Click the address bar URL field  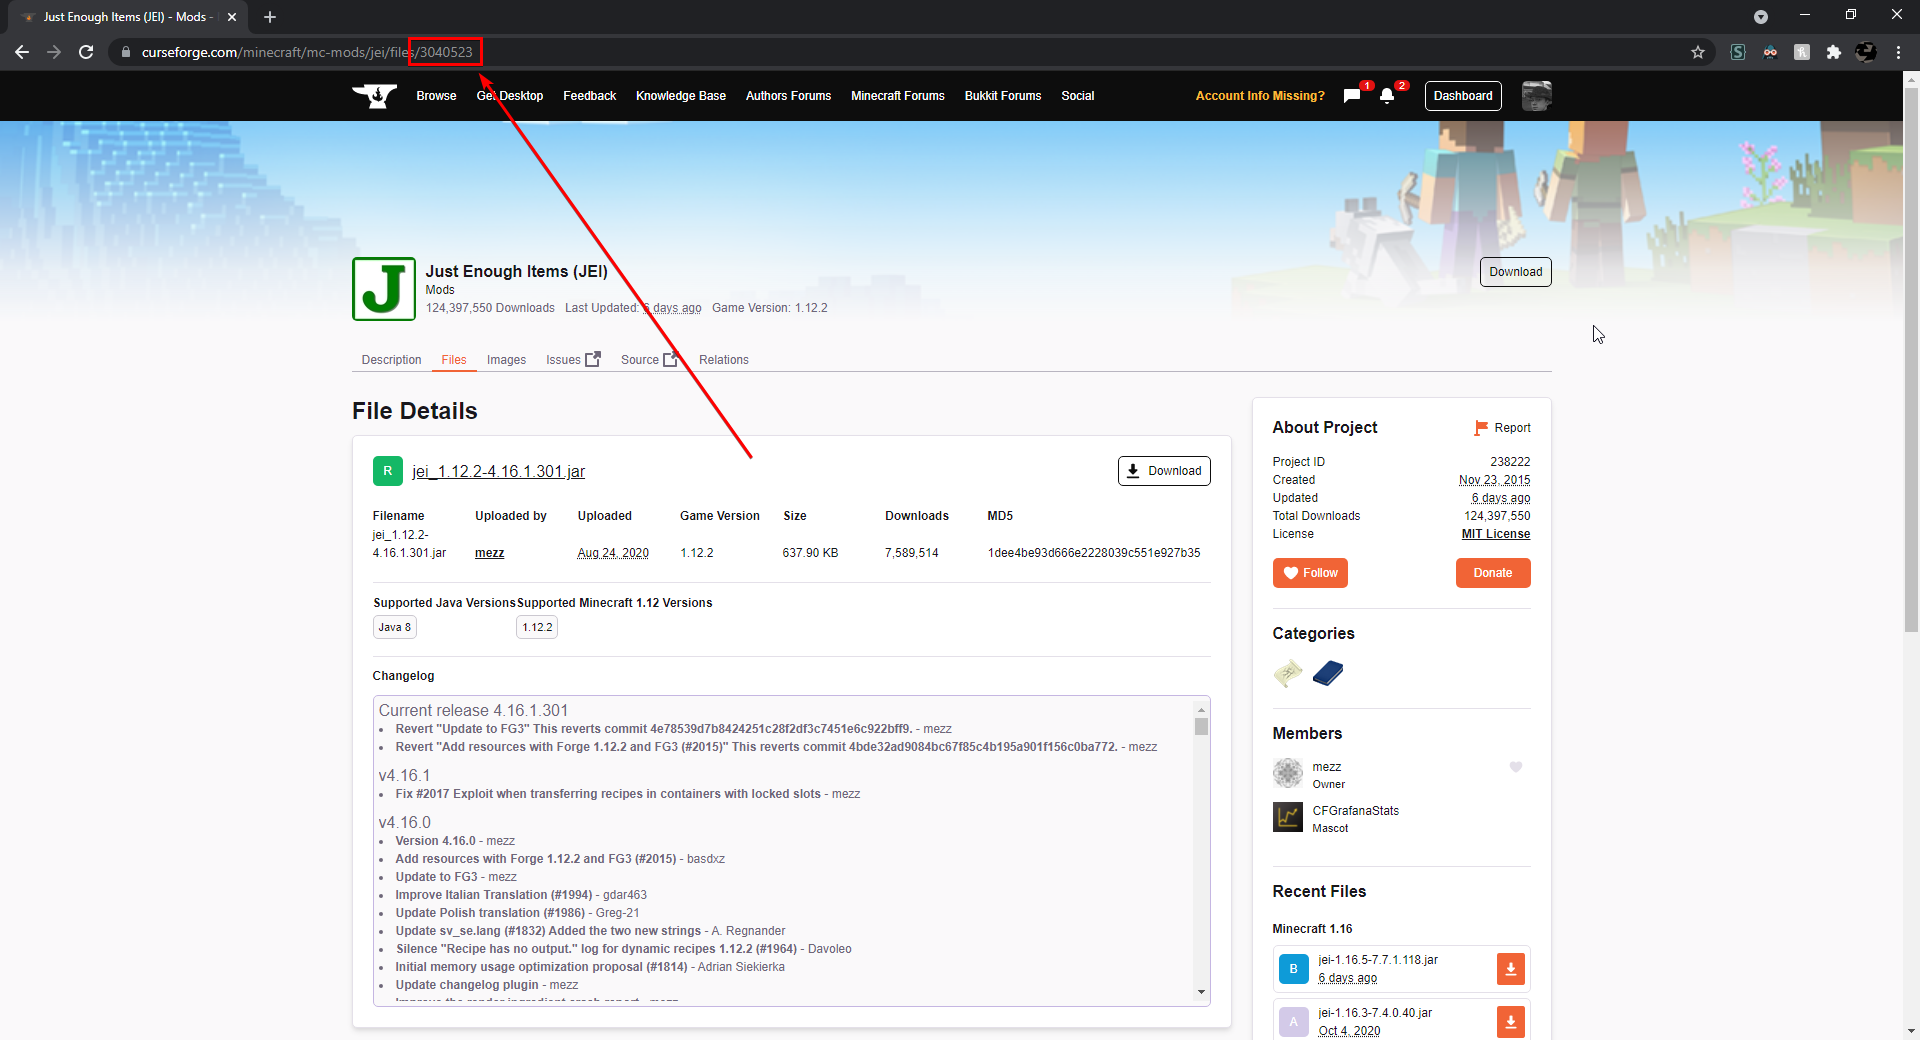(900, 52)
